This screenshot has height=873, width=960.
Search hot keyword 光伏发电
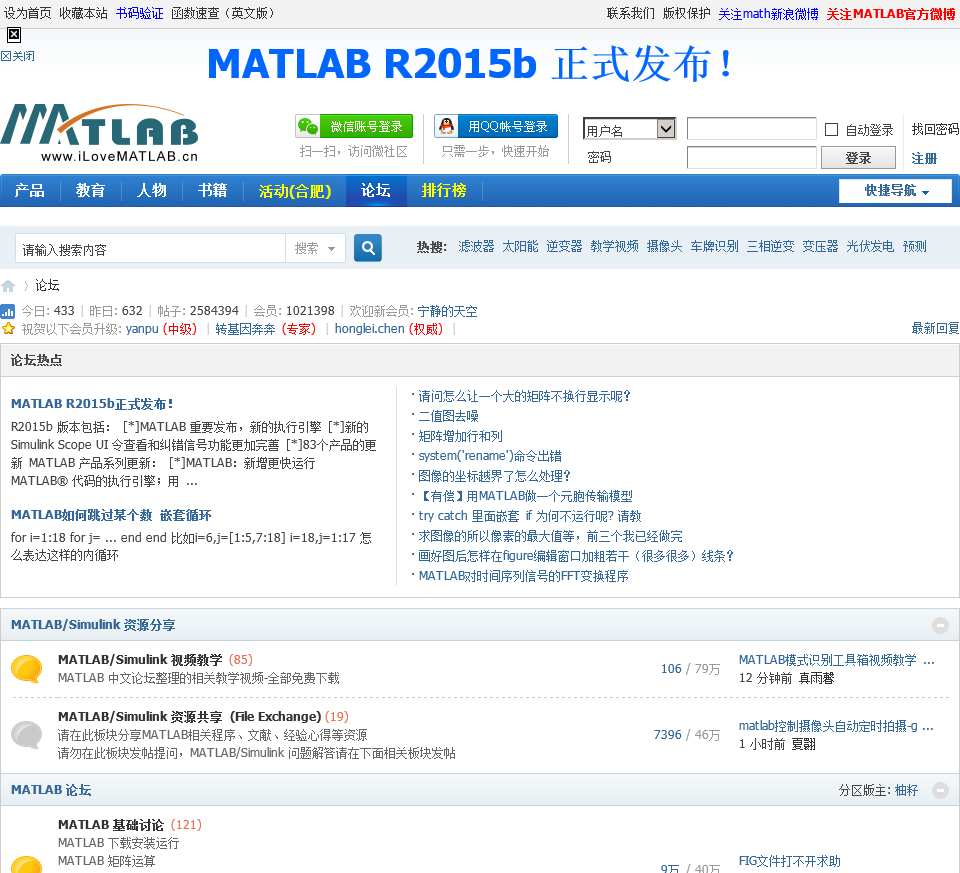pos(871,246)
